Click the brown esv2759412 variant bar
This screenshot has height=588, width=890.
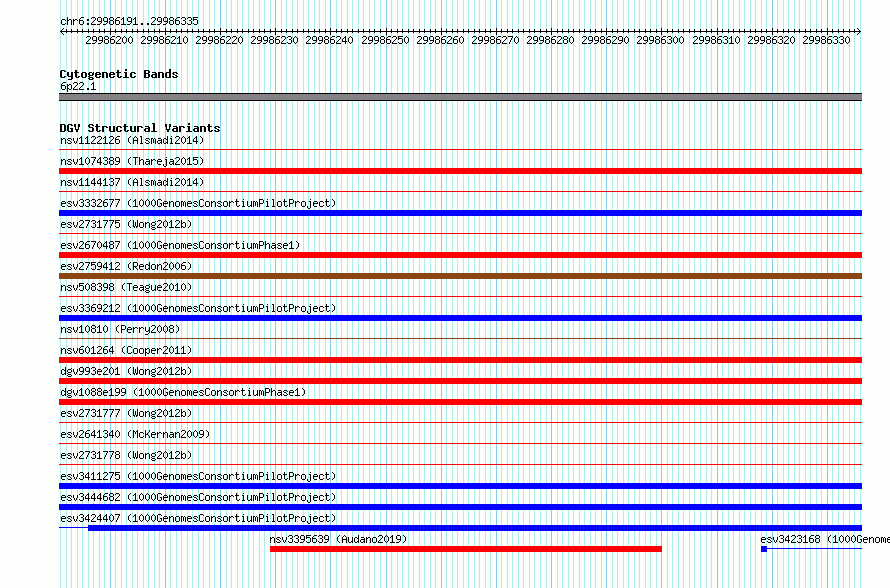click(x=460, y=276)
